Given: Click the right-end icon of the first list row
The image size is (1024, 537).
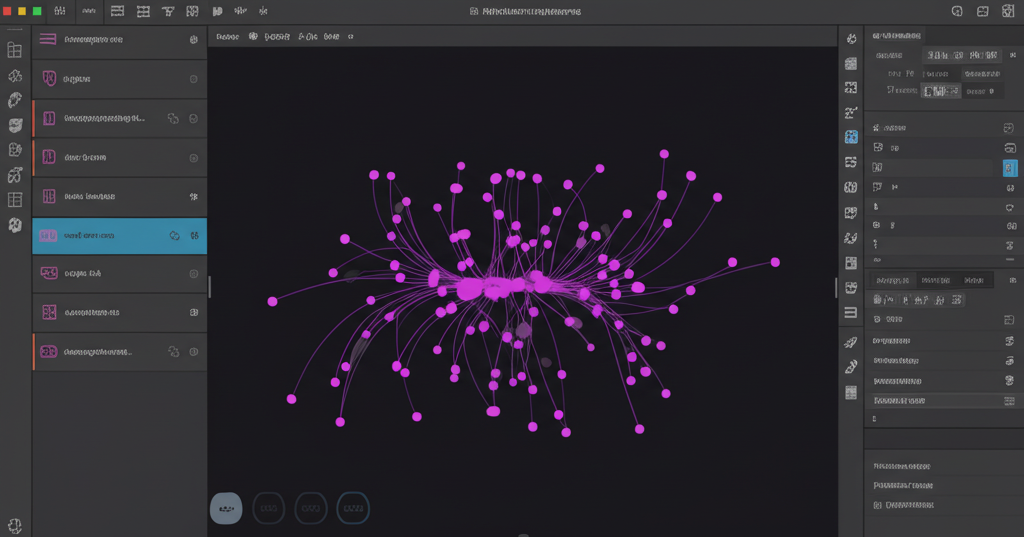Looking at the screenshot, I should [193, 40].
